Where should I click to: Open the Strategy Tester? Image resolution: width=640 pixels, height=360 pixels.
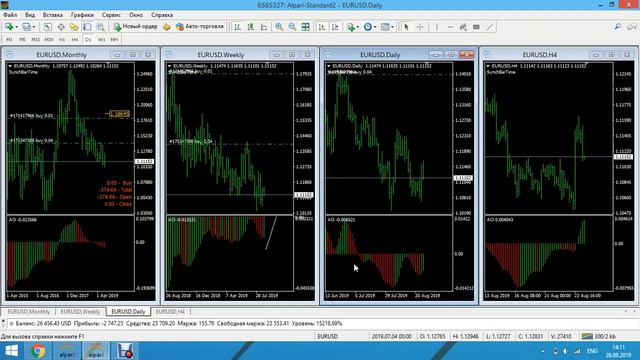tap(100, 27)
